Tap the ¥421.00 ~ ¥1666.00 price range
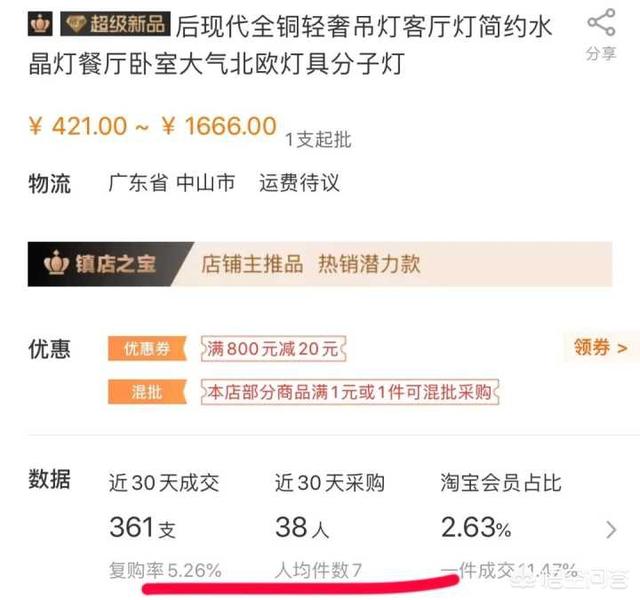 coord(153,125)
